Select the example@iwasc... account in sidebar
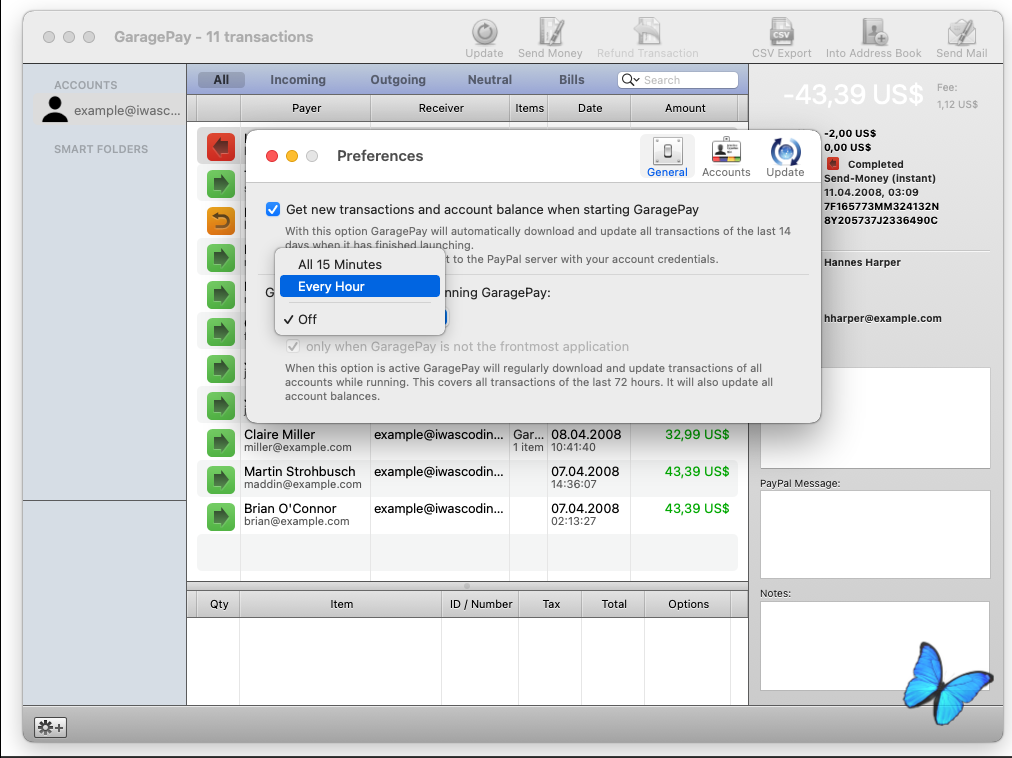 pyautogui.click(x=110, y=110)
